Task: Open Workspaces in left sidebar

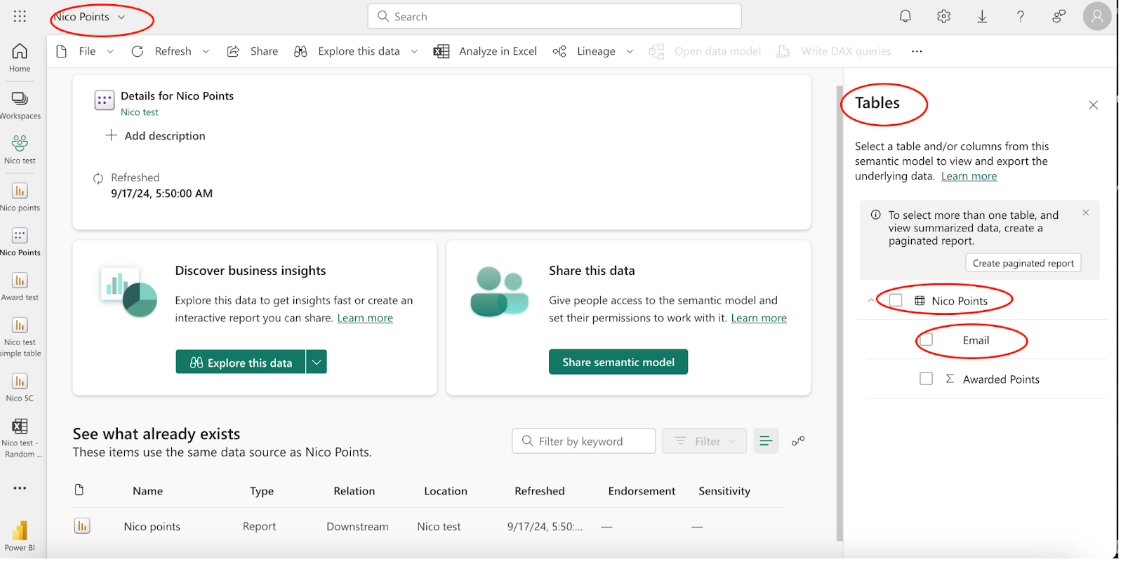Action: click(x=20, y=104)
